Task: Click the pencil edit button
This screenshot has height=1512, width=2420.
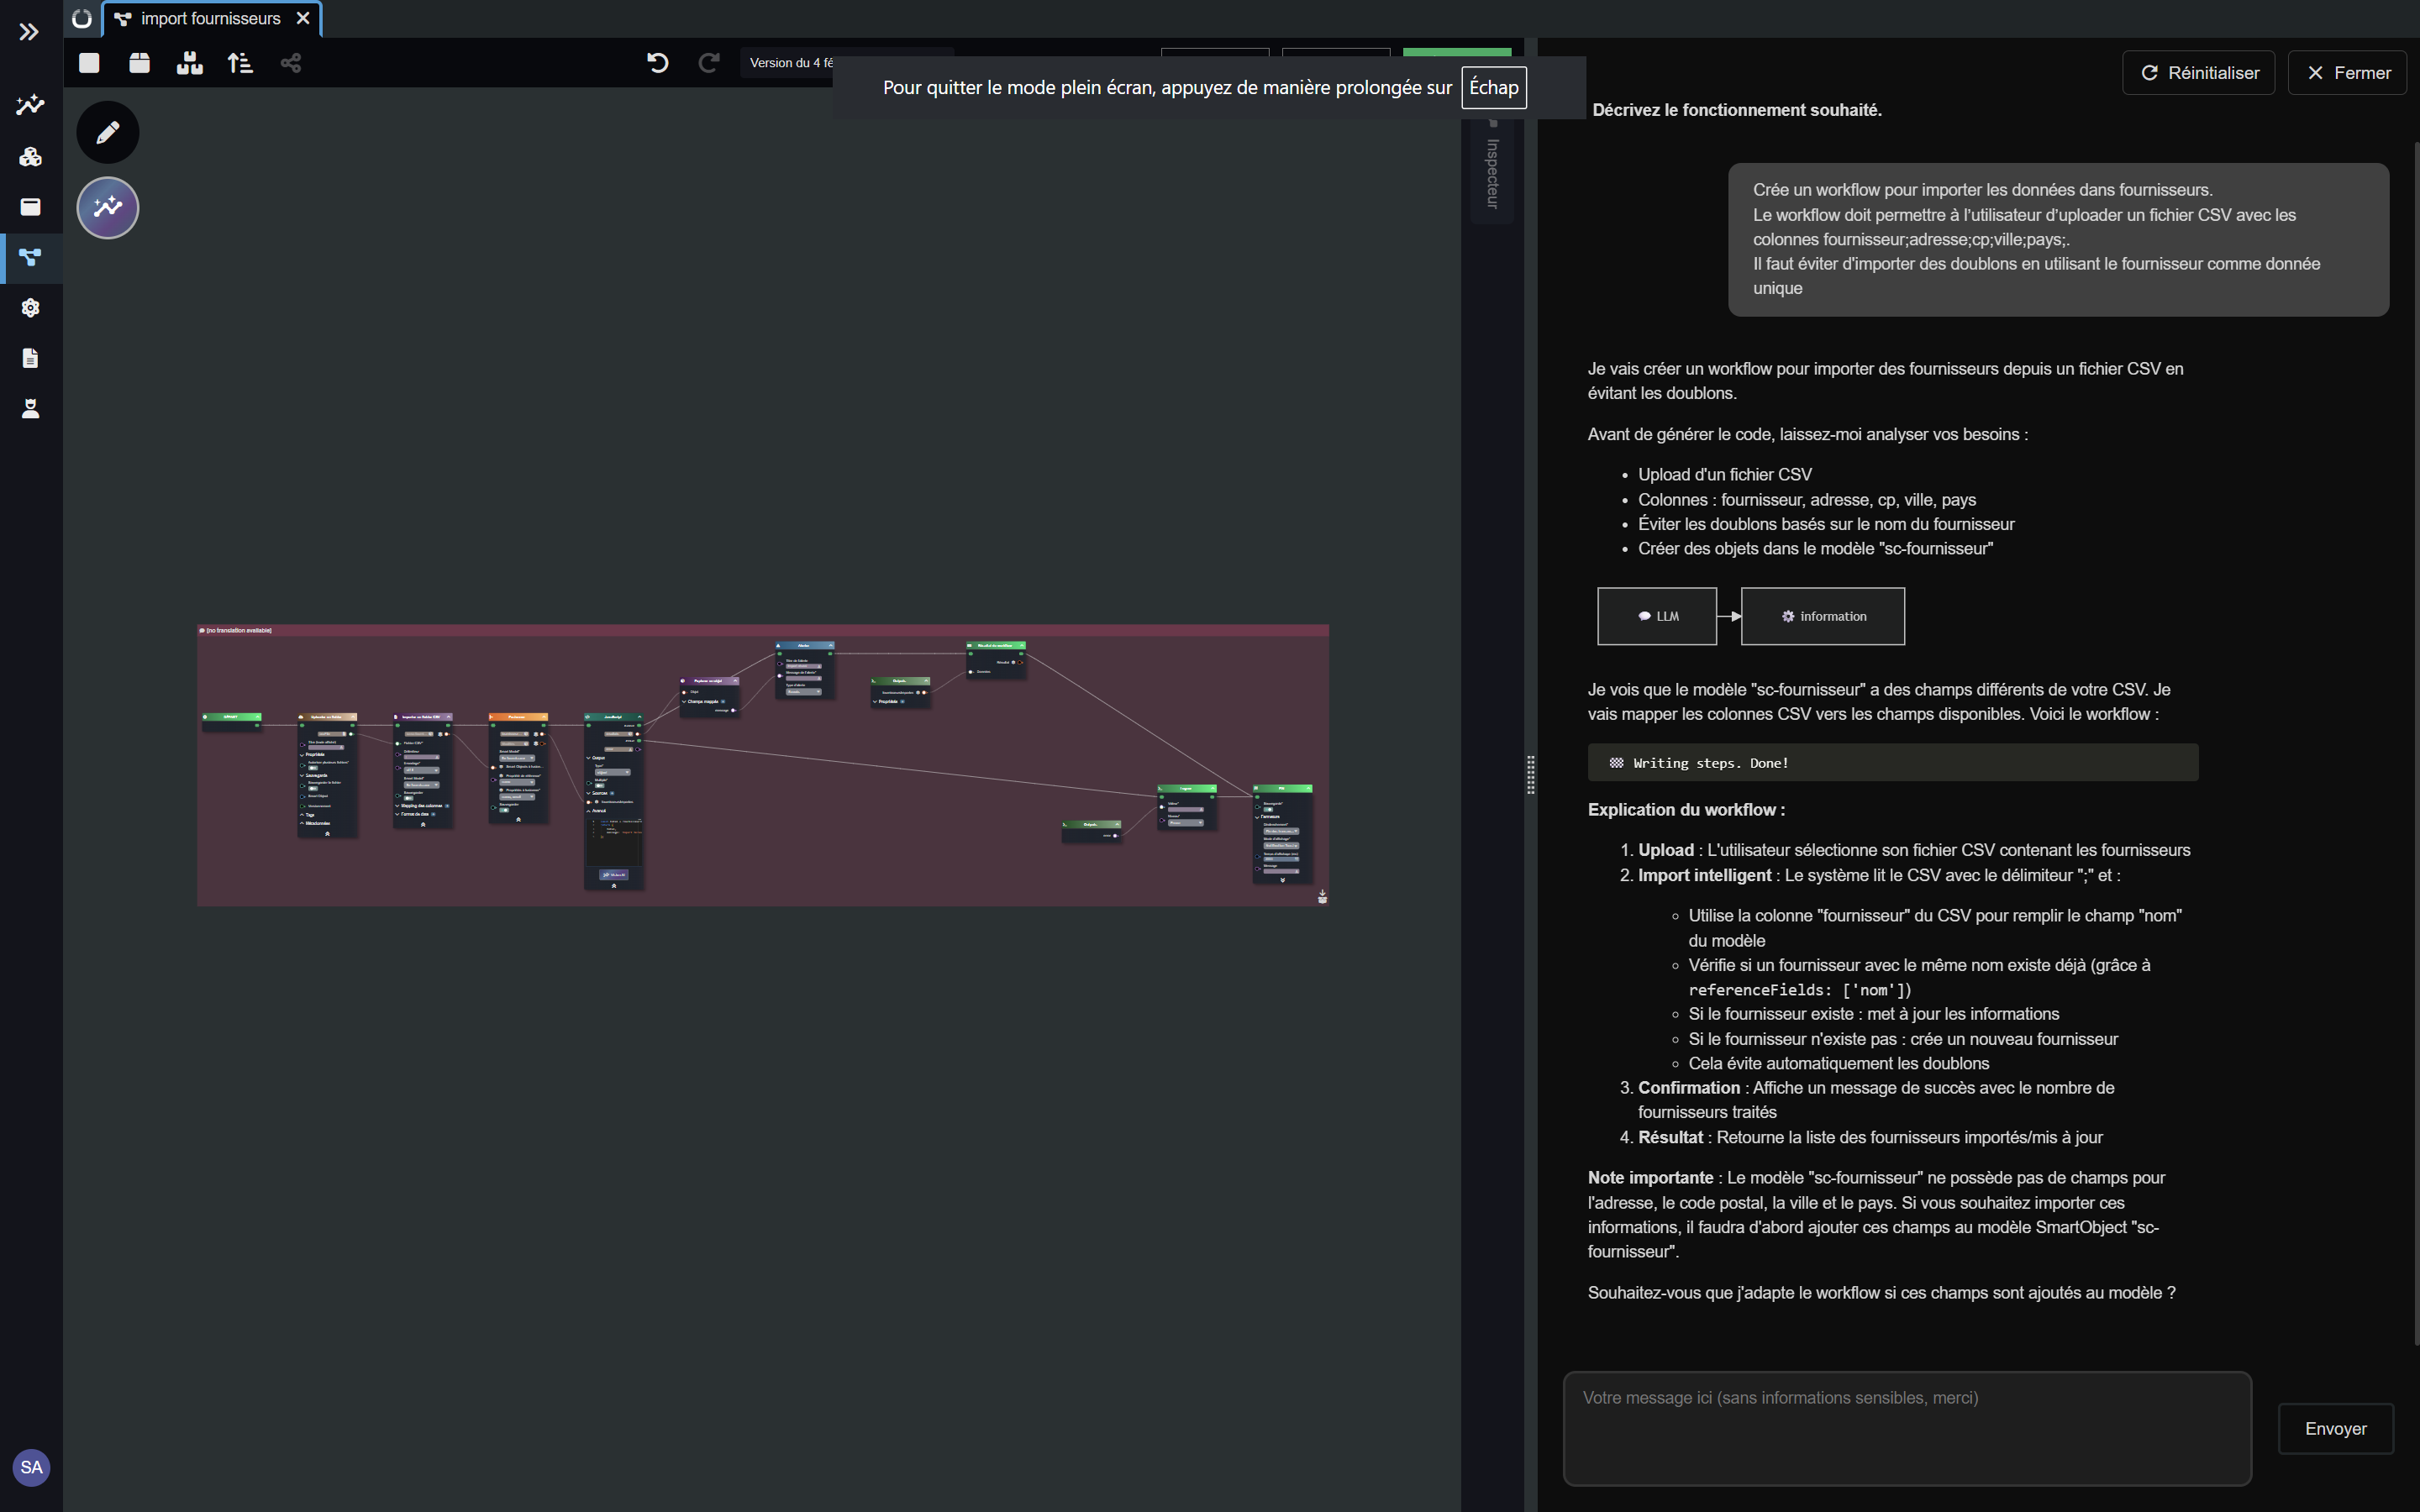Action: [108, 132]
